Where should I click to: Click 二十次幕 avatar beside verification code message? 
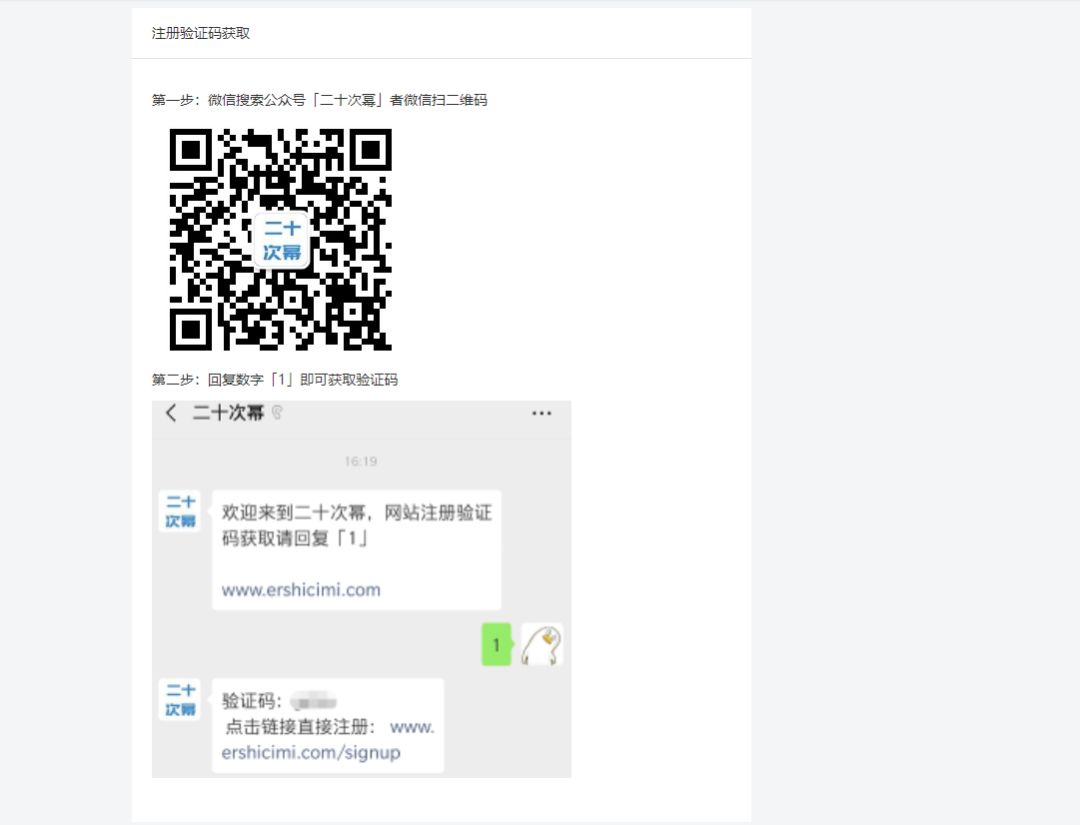tap(180, 700)
